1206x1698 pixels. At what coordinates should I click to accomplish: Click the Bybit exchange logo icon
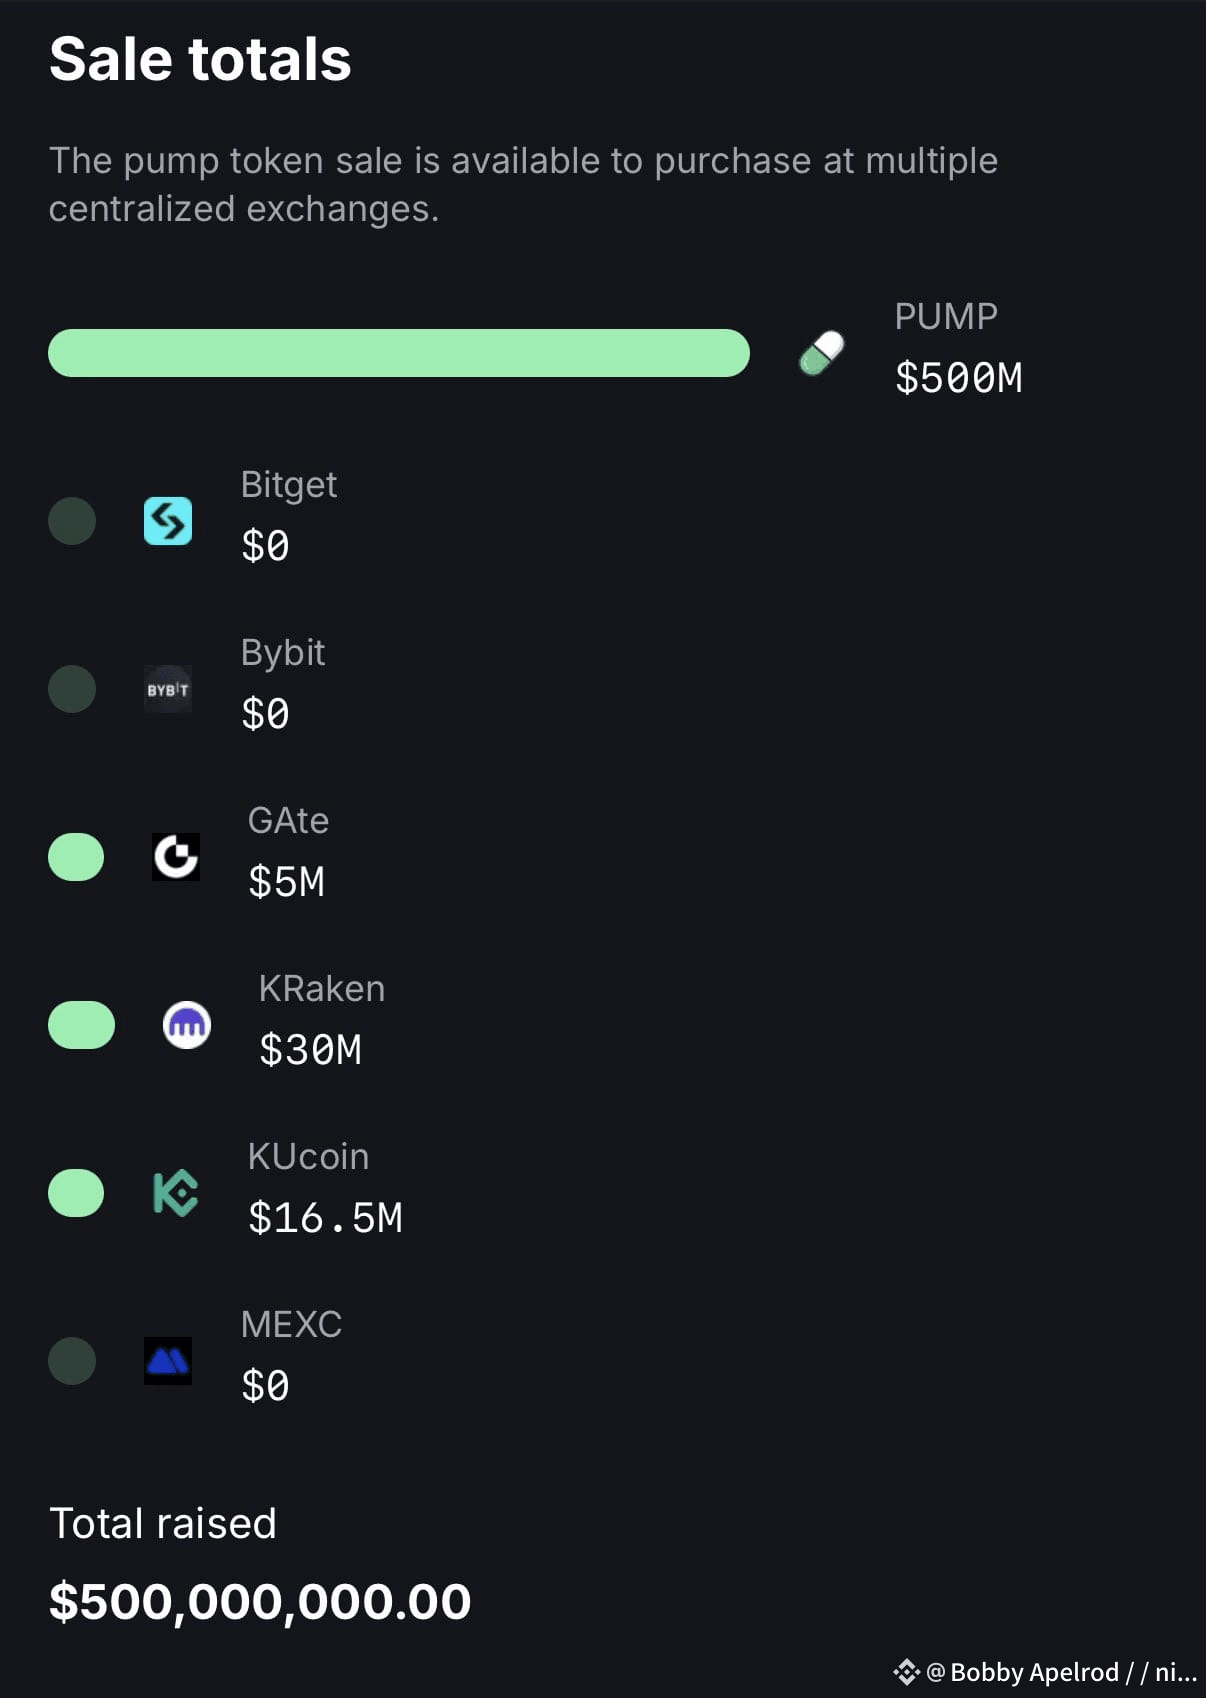pyautogui.click(x=168, y=689)
